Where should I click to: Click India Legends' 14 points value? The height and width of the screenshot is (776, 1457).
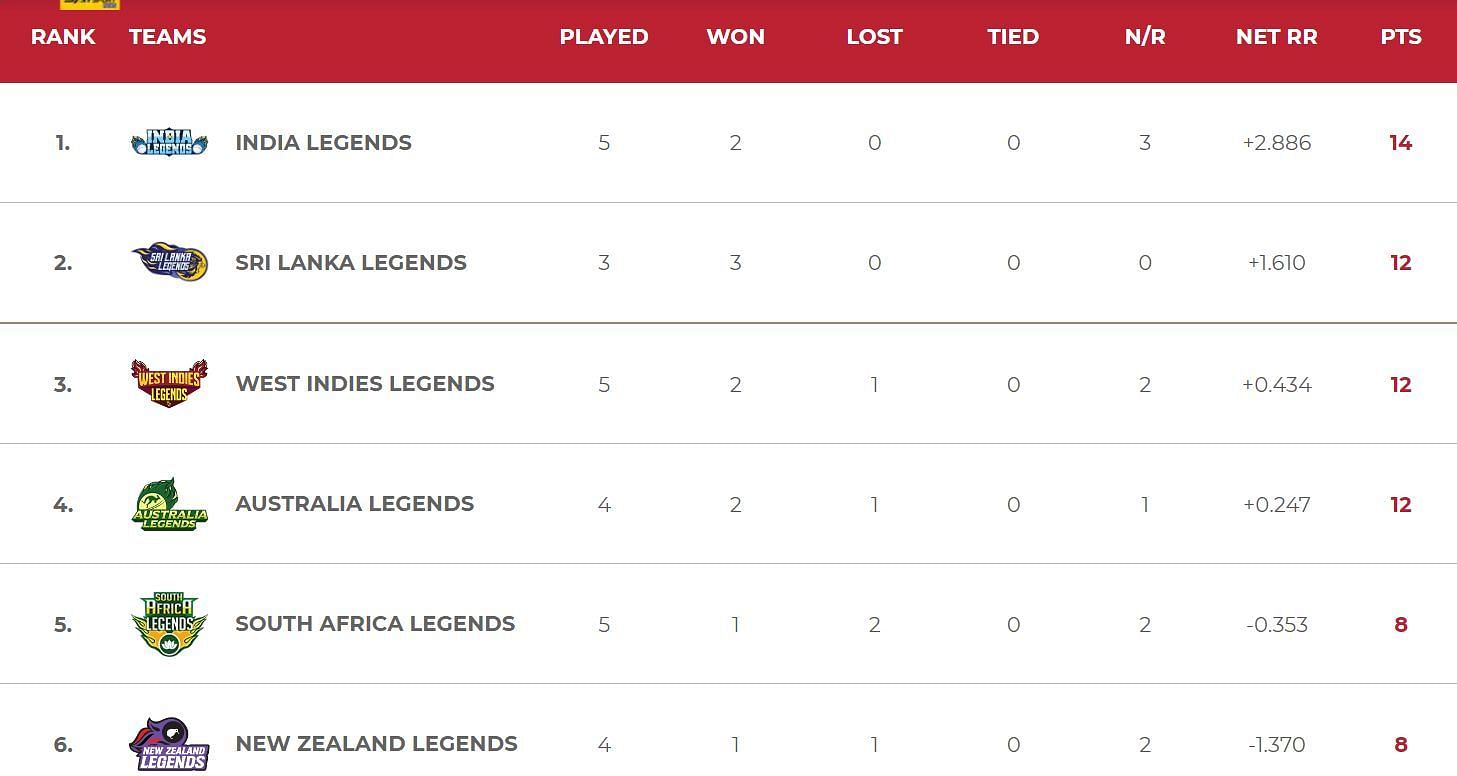[1401, 143]
